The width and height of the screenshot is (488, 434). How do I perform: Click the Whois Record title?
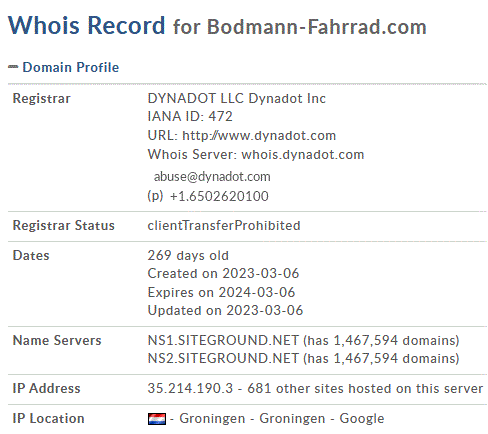87,25
